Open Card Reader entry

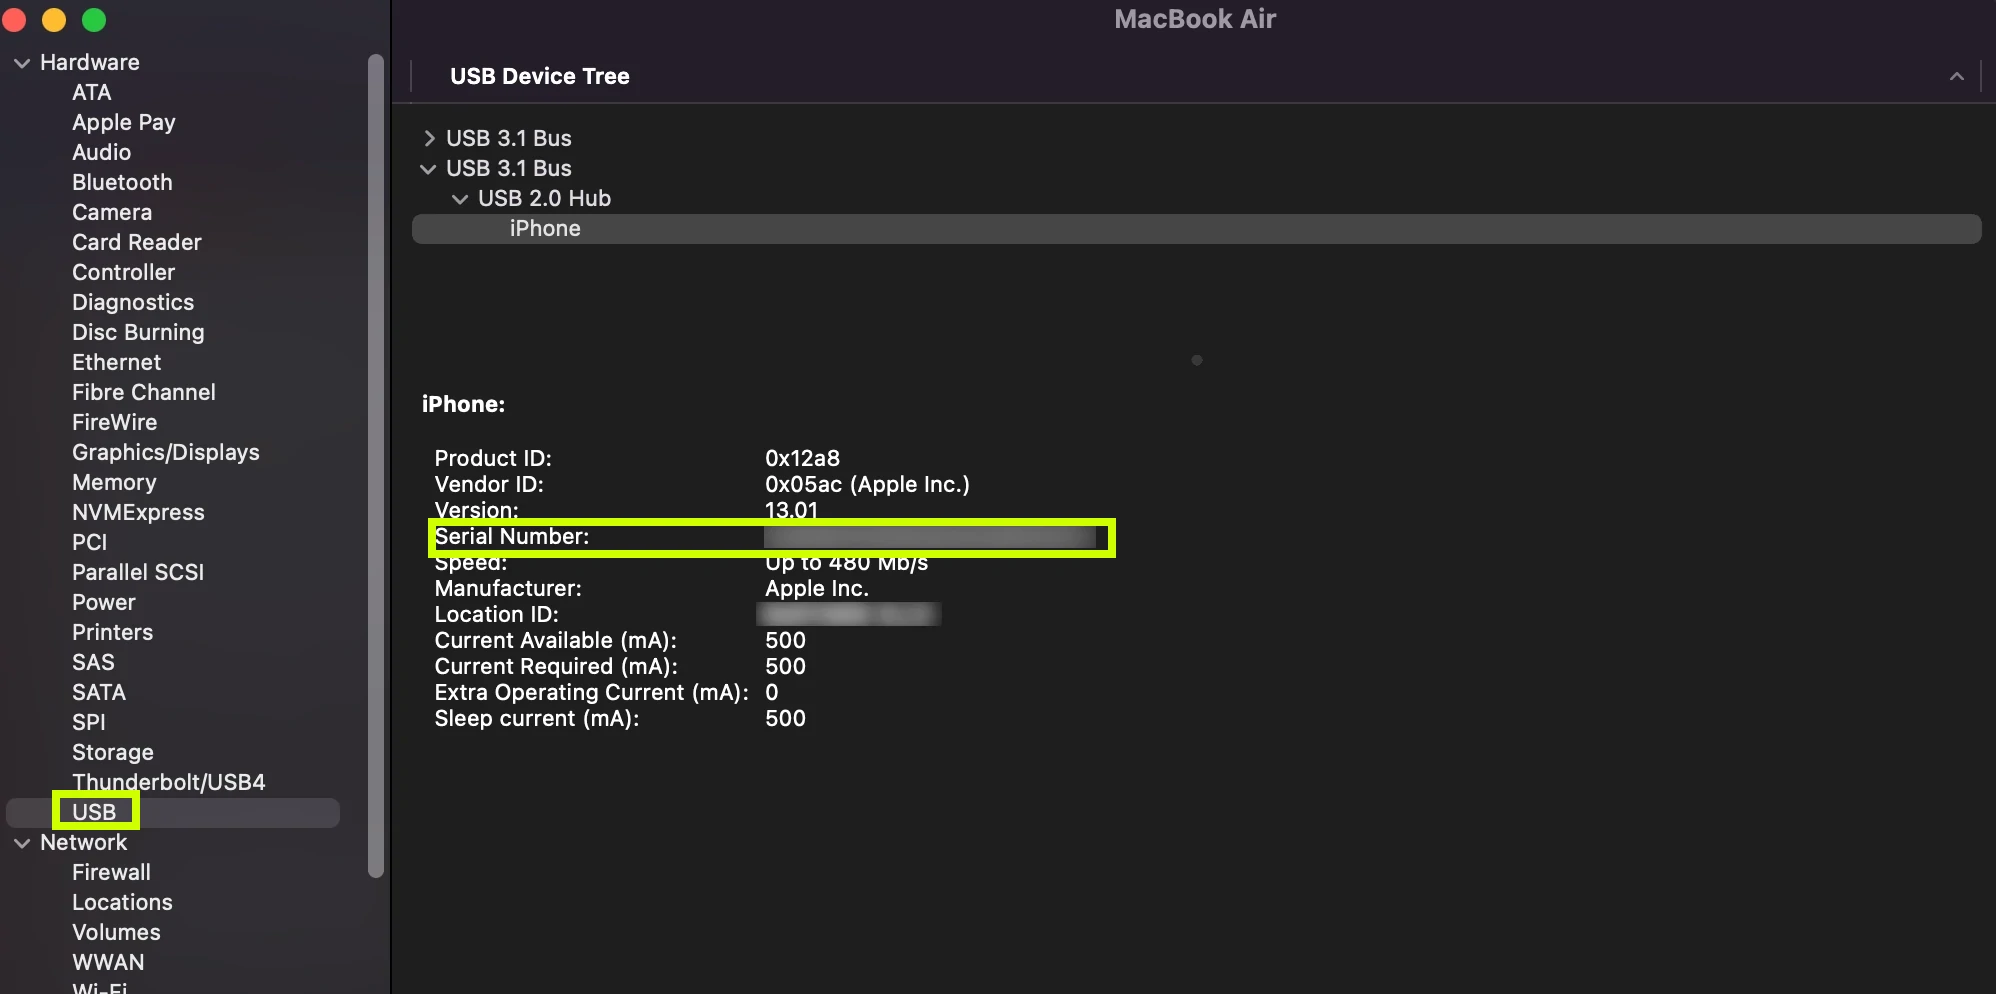pyautogui.click(x=137, y=242)
